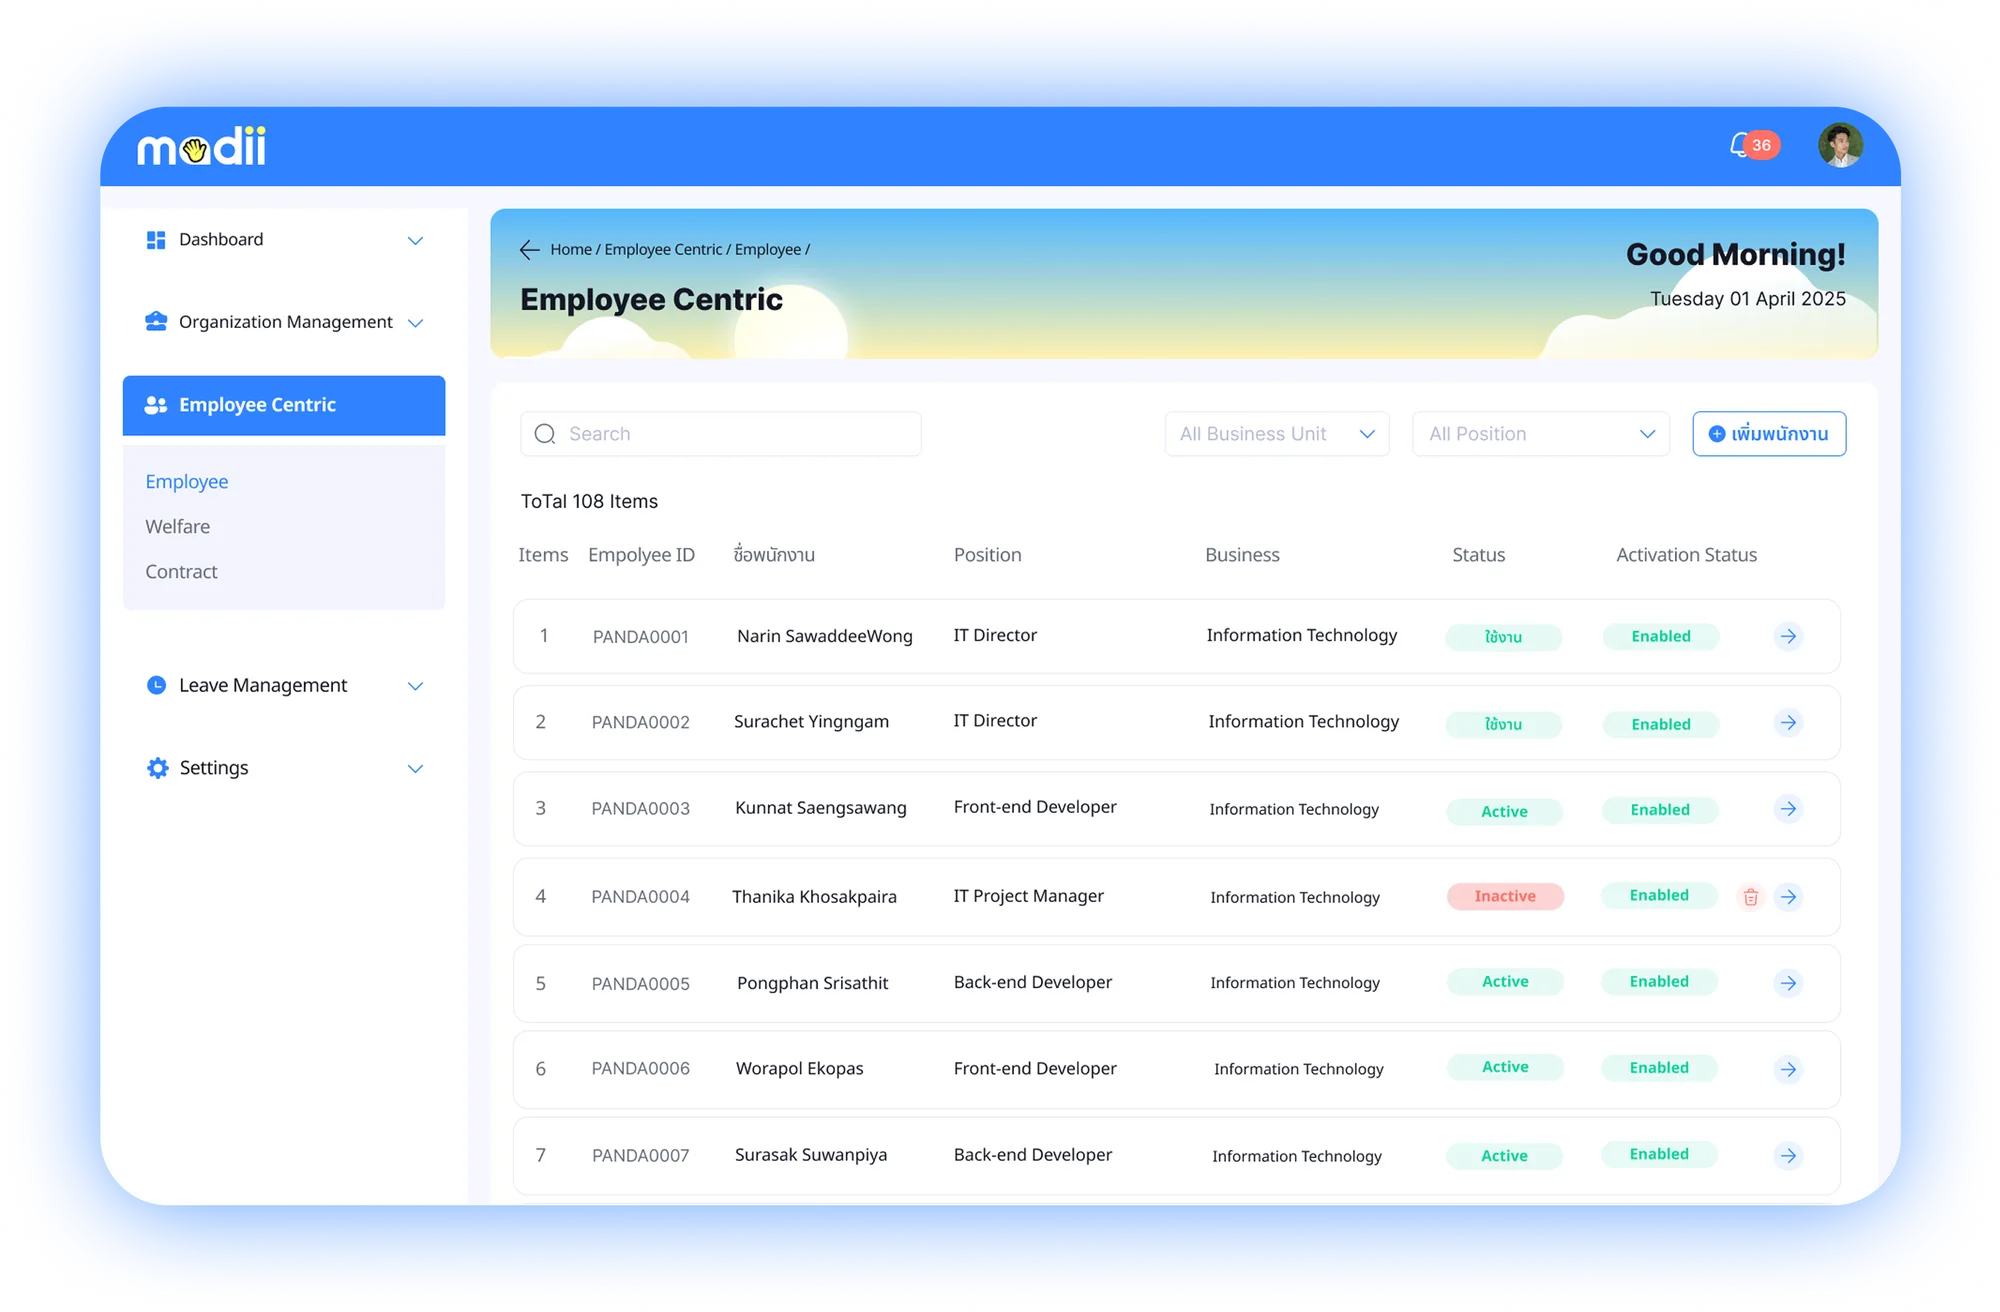This screenshot has width=2000, height=1312.
Task: Open details arrow for Pongphan Srisathit
Action: 1788,983
